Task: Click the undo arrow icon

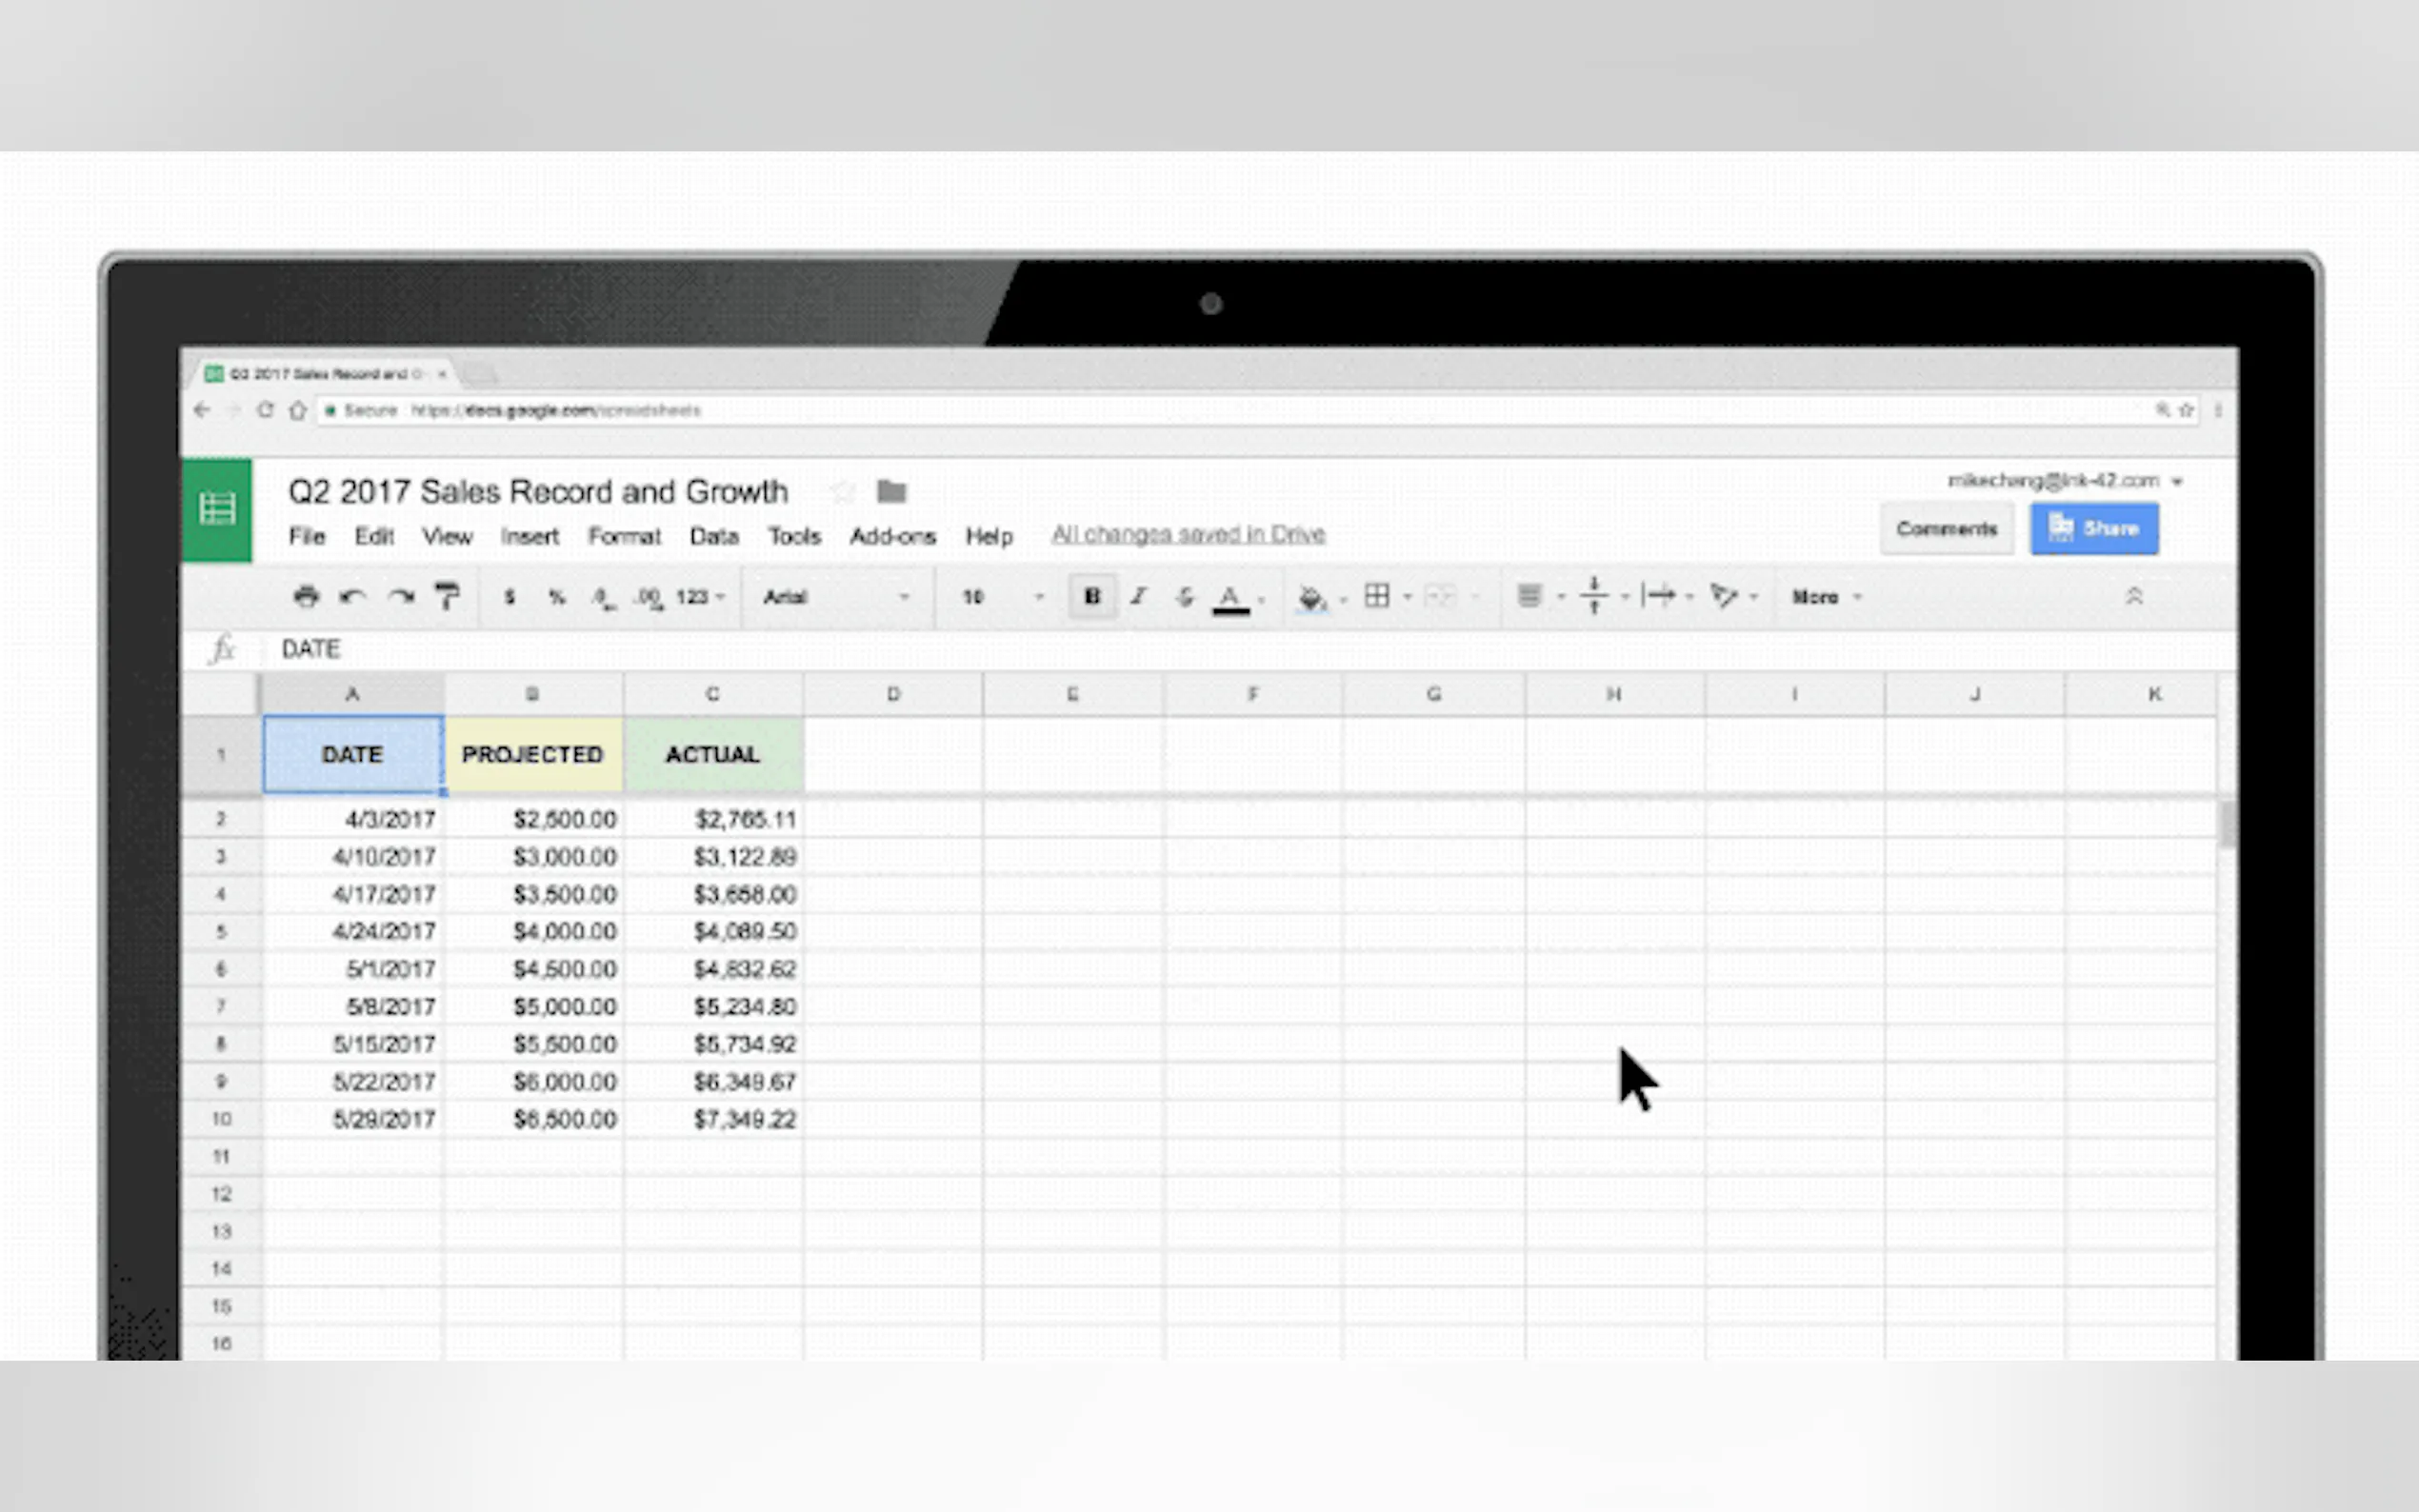Action: [x=352, y=597]
